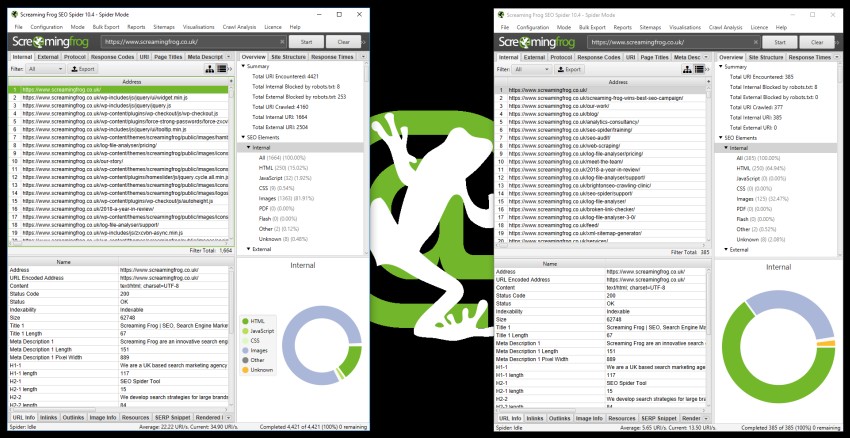The image size is (850, 438).
Task: Open more-tabs arrow after Meta Descript, left window
Action: [229, 57]
